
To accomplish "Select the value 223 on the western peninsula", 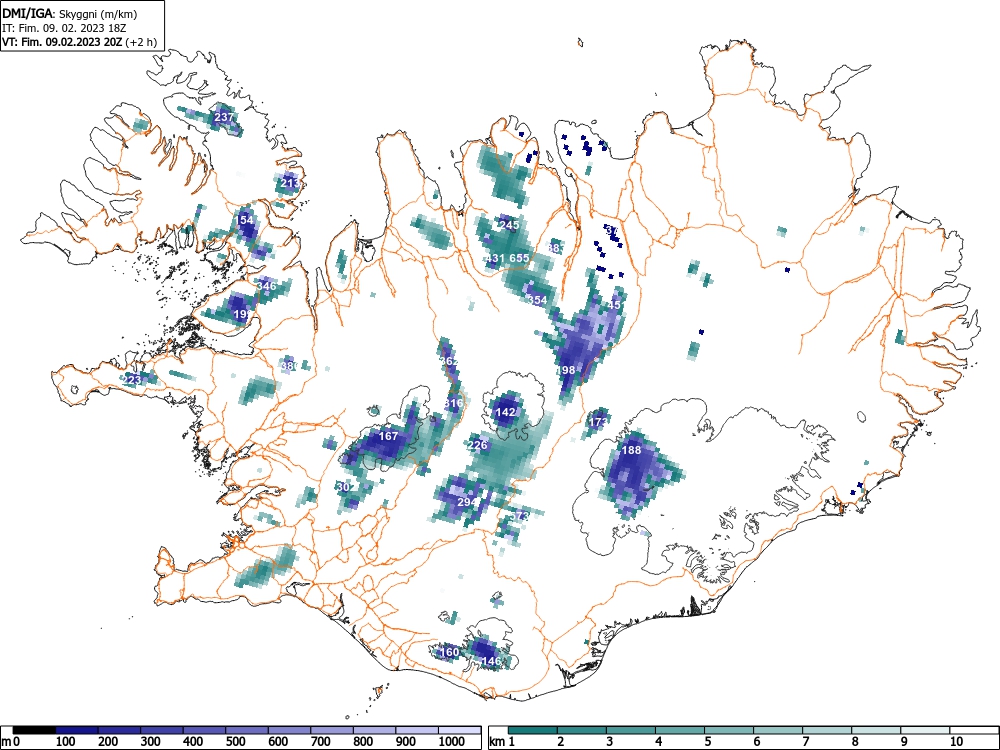I will coord(132,380).
